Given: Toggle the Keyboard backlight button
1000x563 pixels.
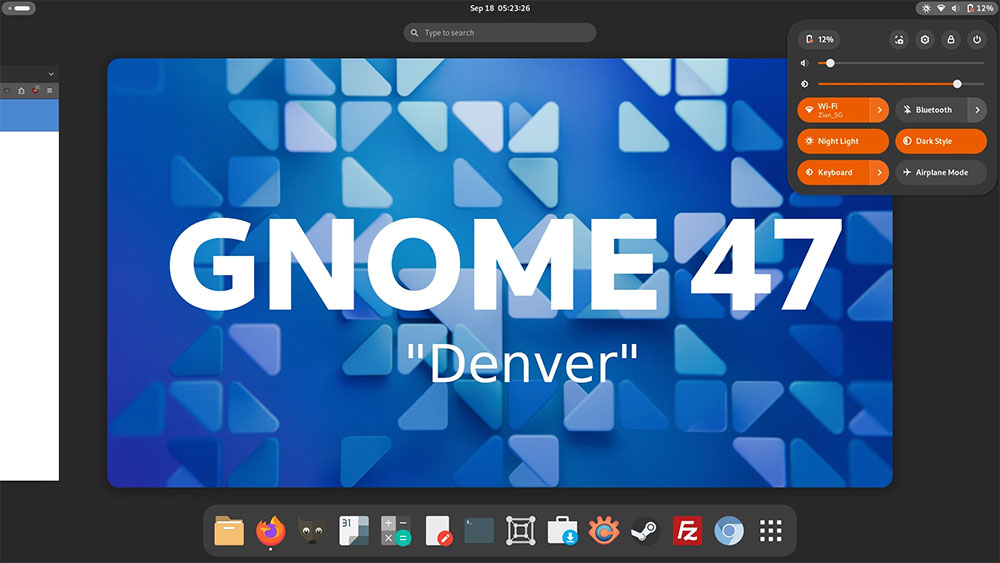Looking at the screenshot, I should coord(833,172).
